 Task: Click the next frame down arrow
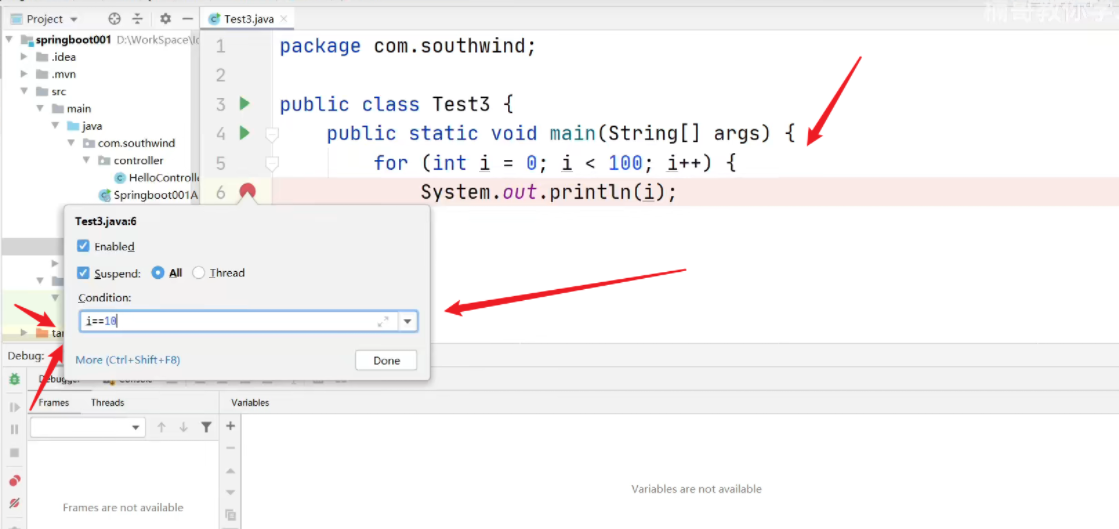[183, 427]
